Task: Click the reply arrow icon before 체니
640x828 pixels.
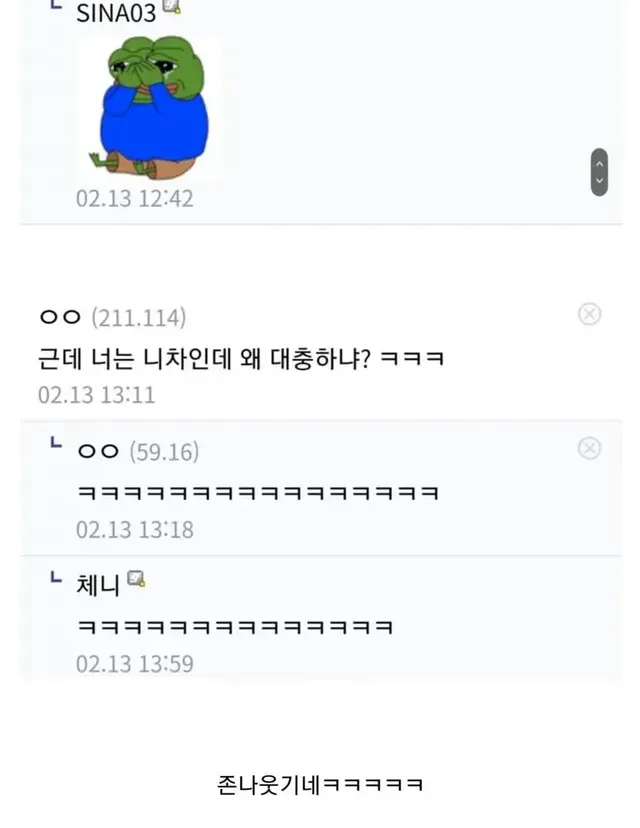Action: point(55,579)
